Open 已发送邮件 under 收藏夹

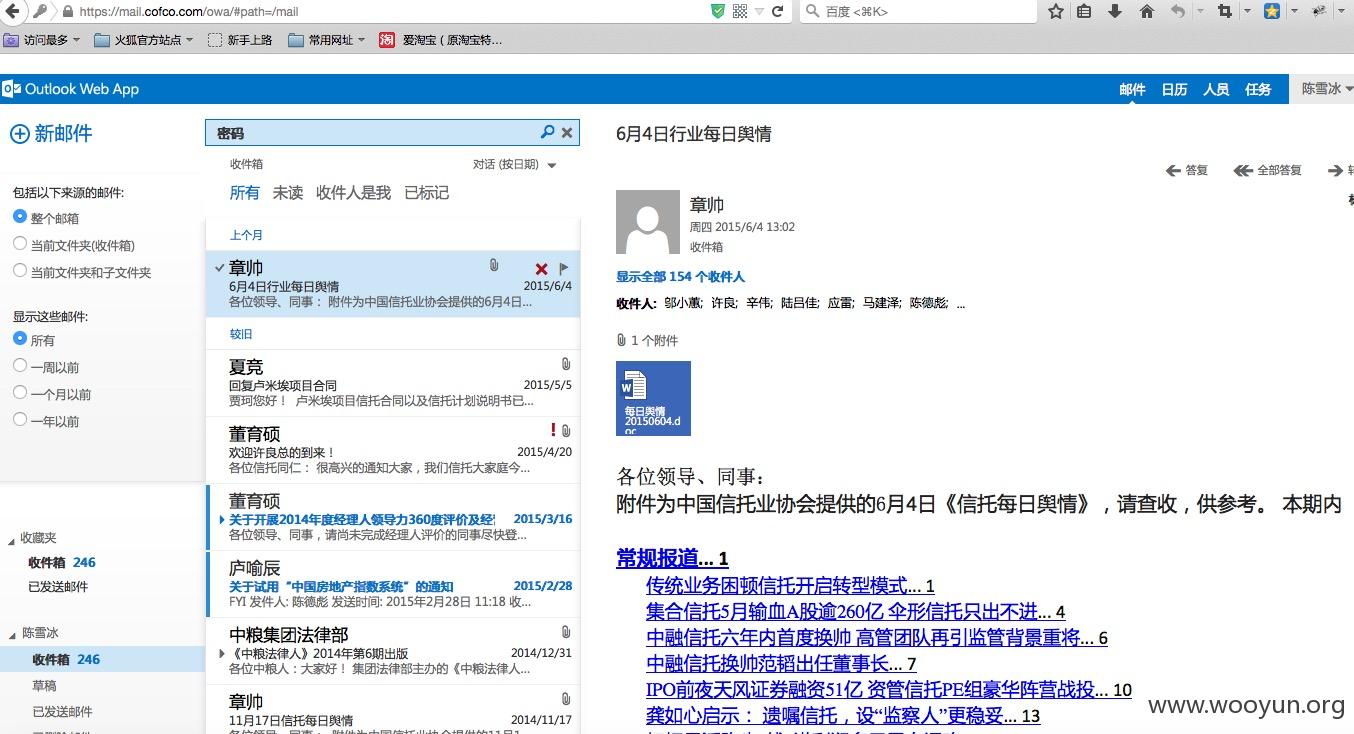point(58,586)
